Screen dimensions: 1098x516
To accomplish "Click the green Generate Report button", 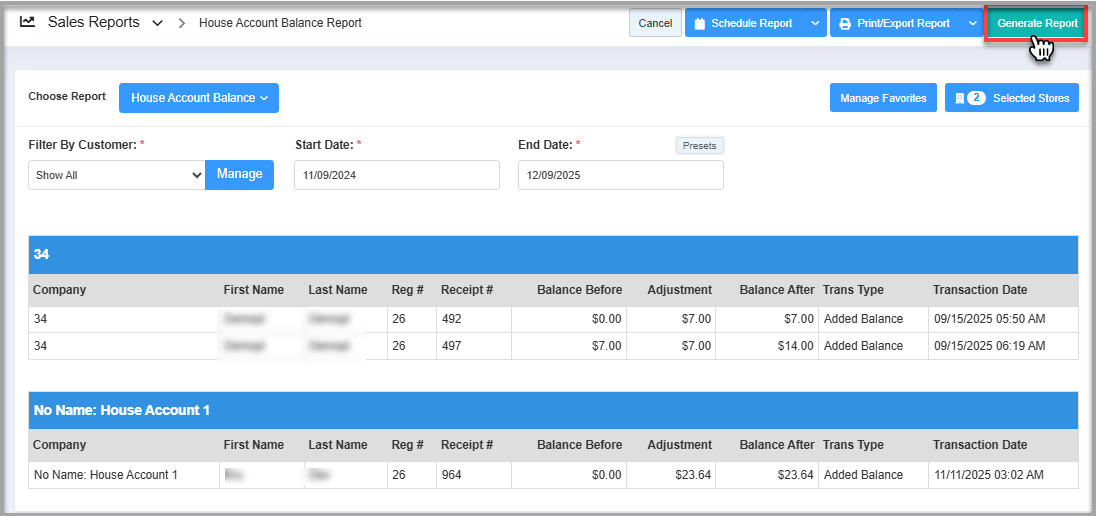I will click(x=1036, y=23).
